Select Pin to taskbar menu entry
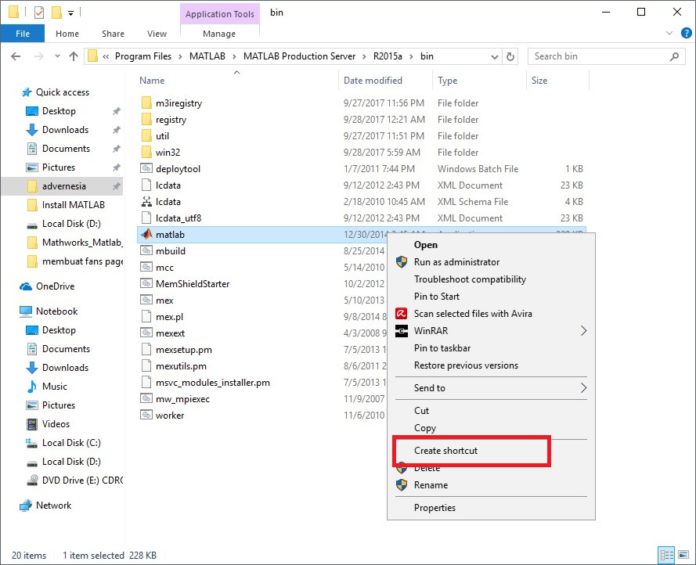The width and height of the screenshot is (696, 565). pos(442,348)
